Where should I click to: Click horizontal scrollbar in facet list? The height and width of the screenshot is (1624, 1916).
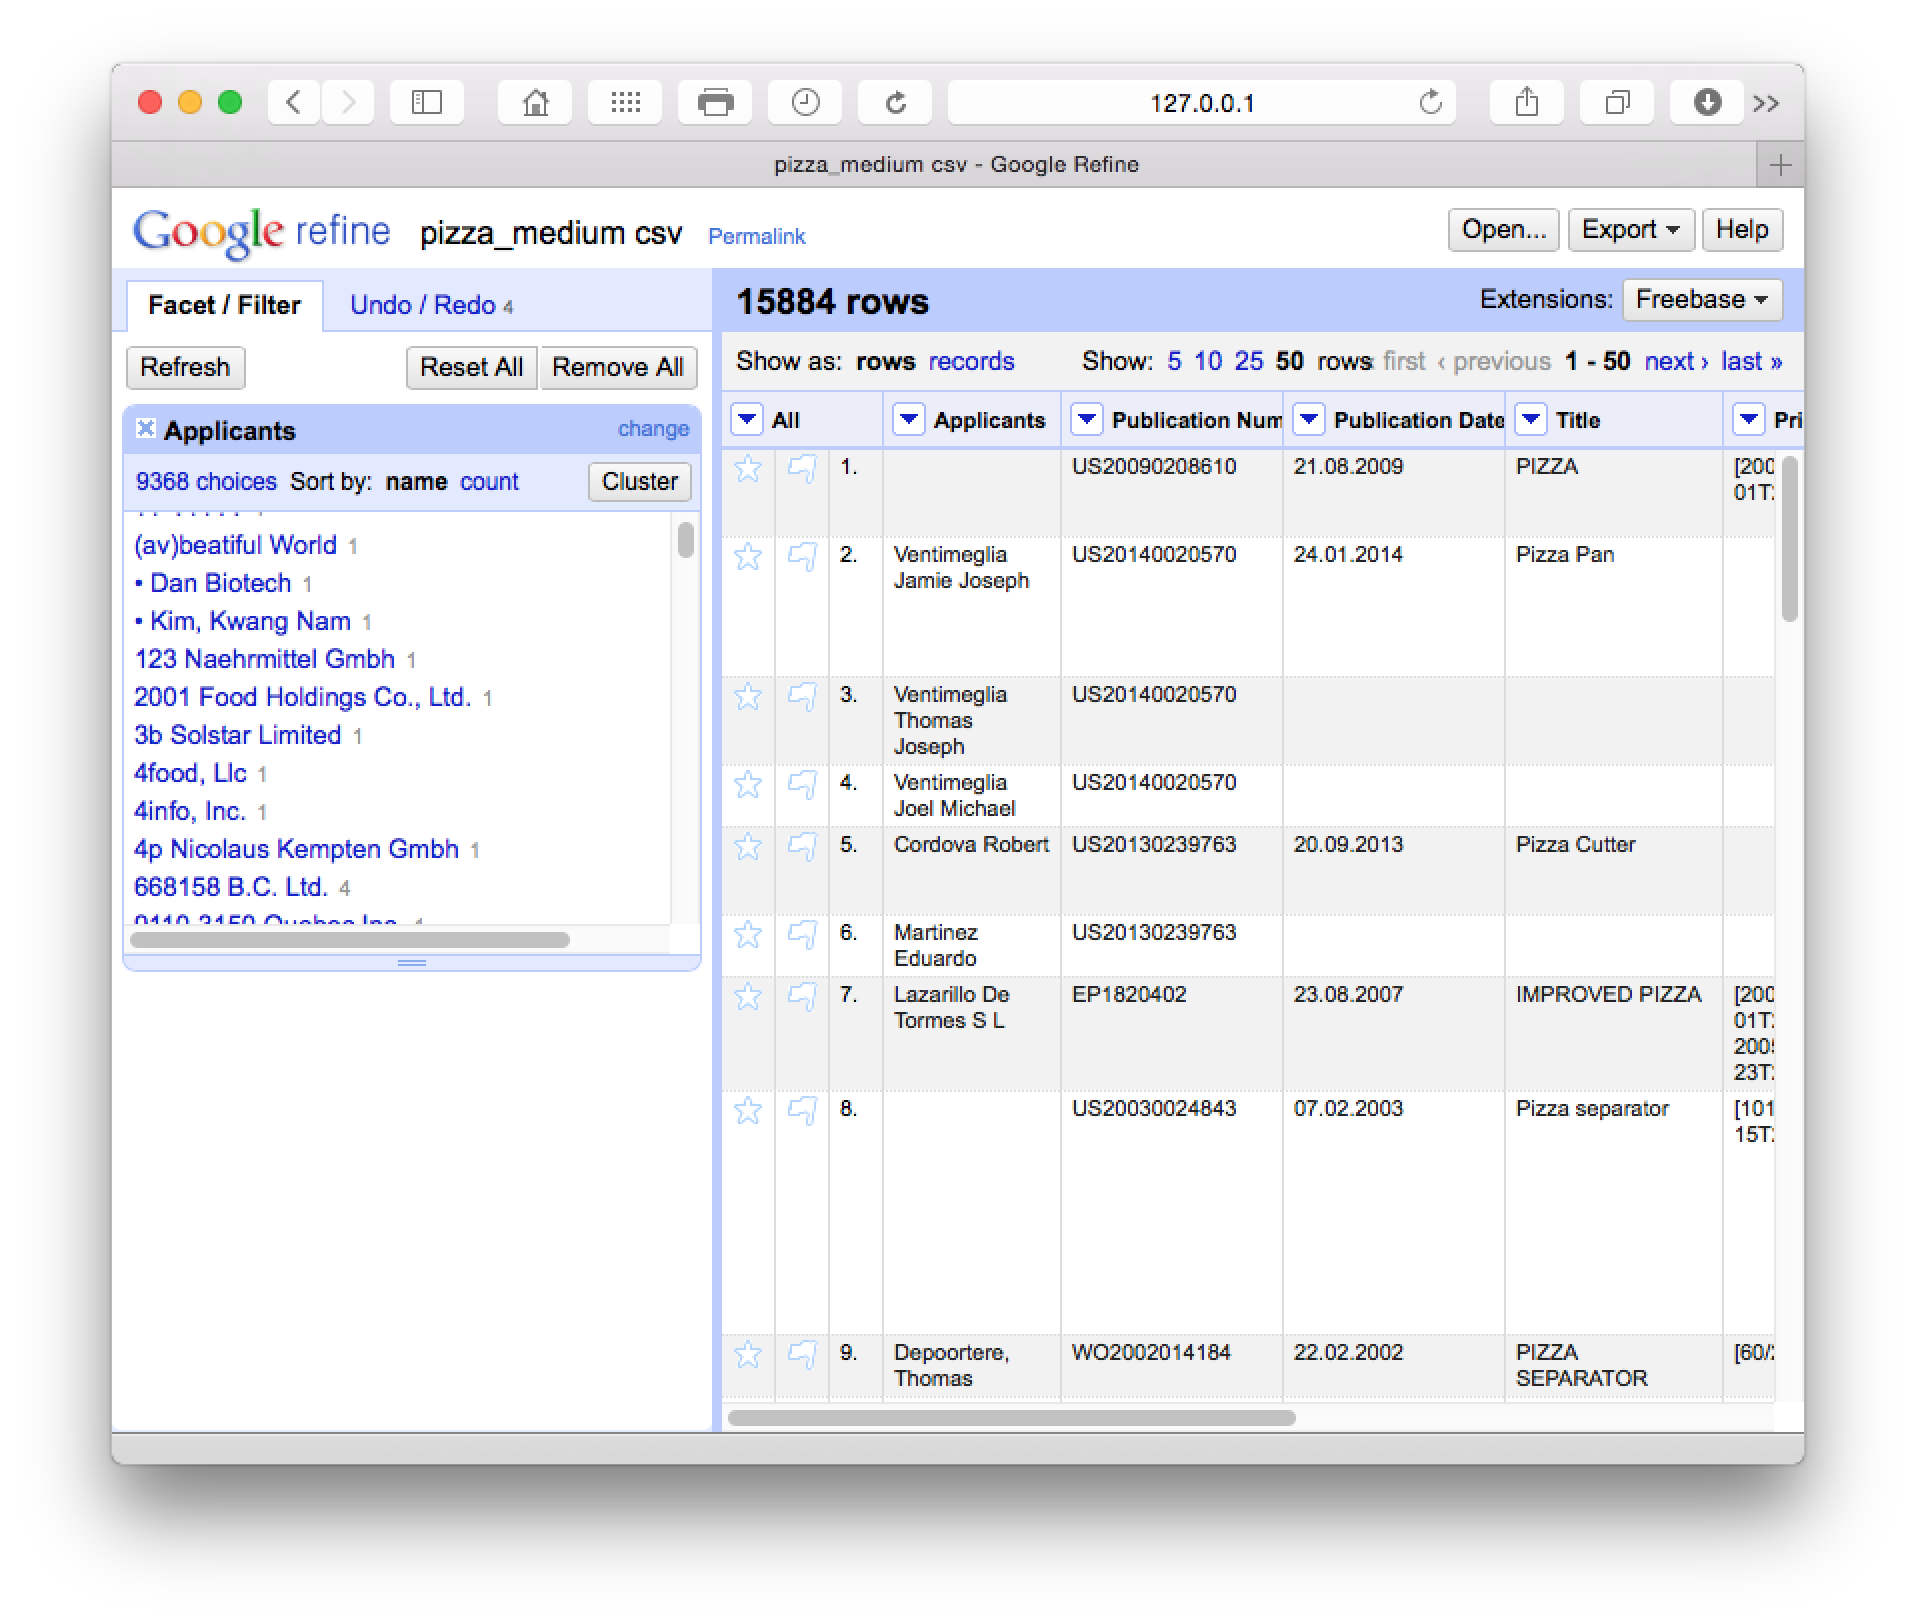coord(350,940)
